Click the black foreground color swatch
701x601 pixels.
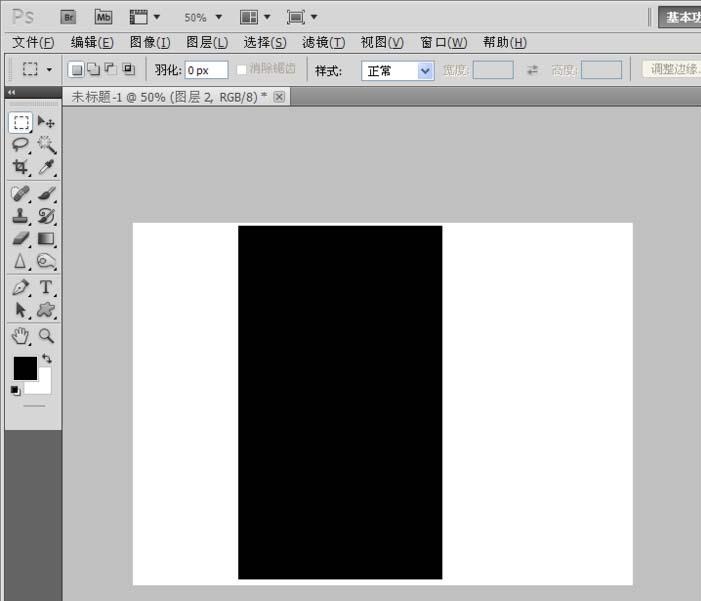pos(24,368)
